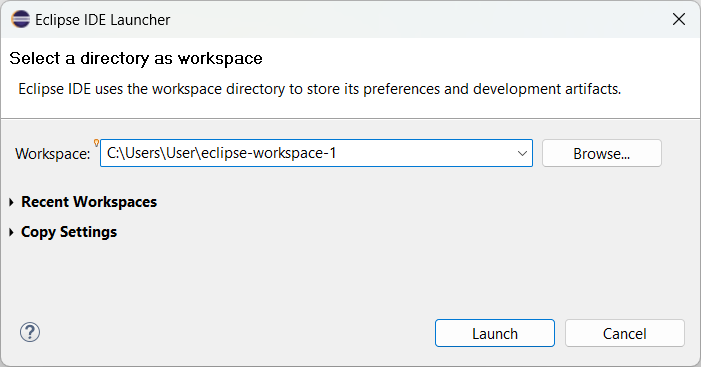This screenshot has width=701, height=367.
Task: Expand the Copy Settings section
Action: (x=63, y=232)
